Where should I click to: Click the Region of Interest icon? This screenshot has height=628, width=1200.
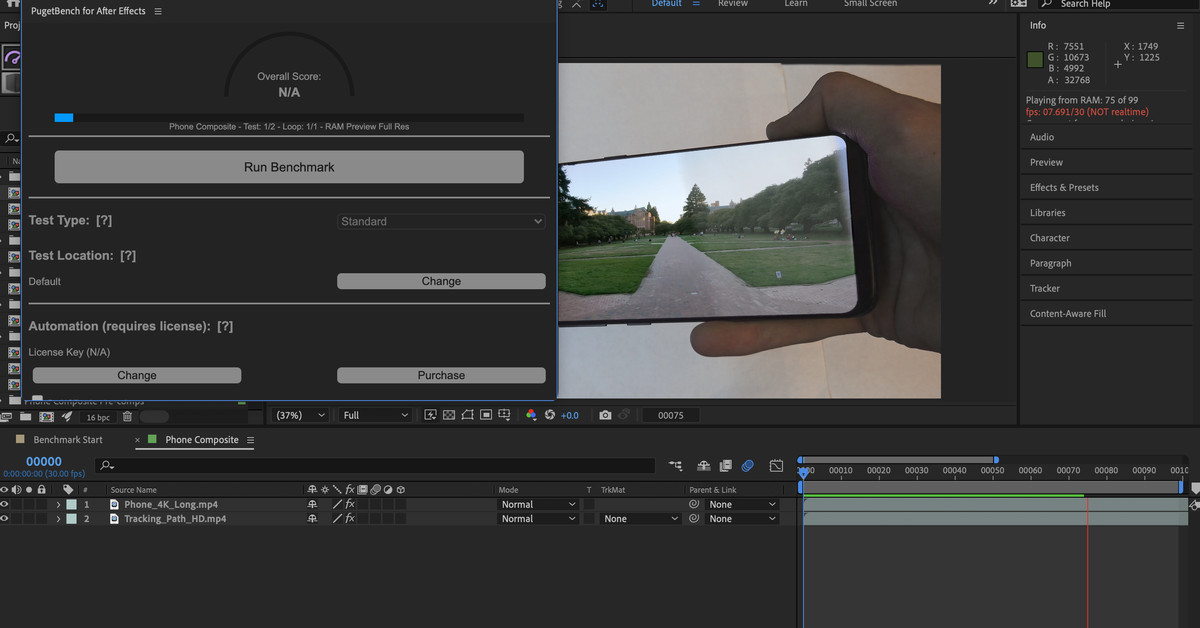[486, 415]
